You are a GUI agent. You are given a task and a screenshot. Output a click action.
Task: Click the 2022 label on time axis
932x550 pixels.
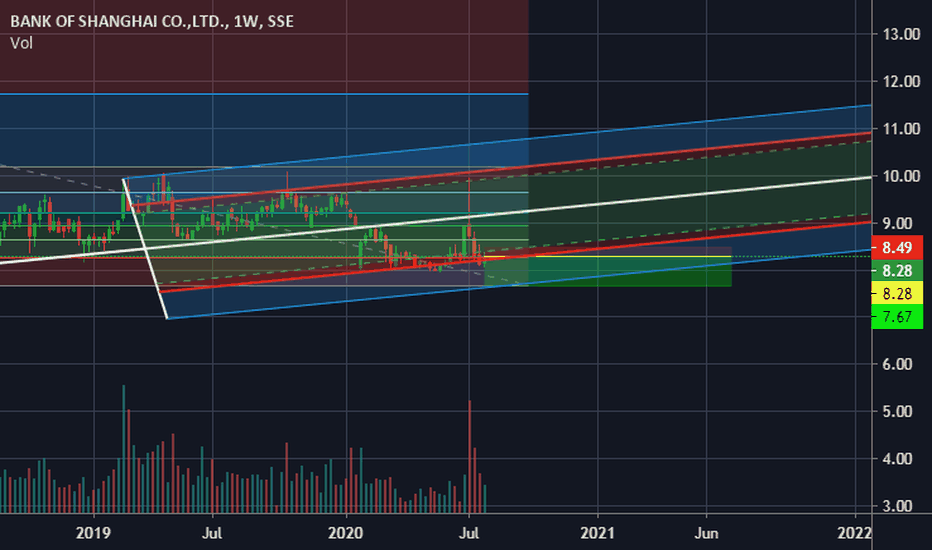coord(854,533)
